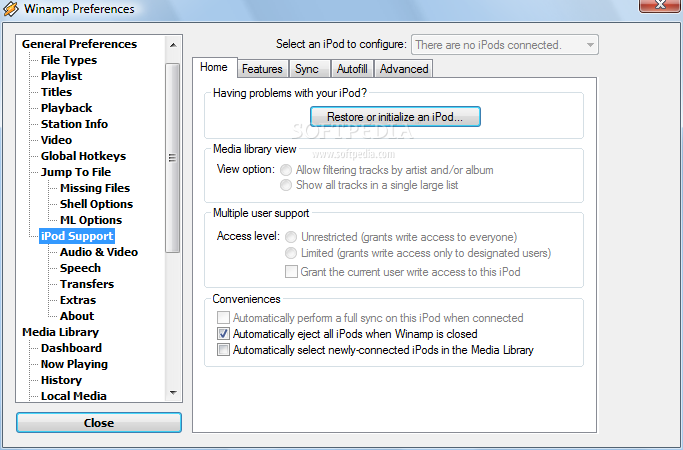This screenshot has height=450, width=683.
Task: Select Media Library in preferences tree
Action: 60,332
